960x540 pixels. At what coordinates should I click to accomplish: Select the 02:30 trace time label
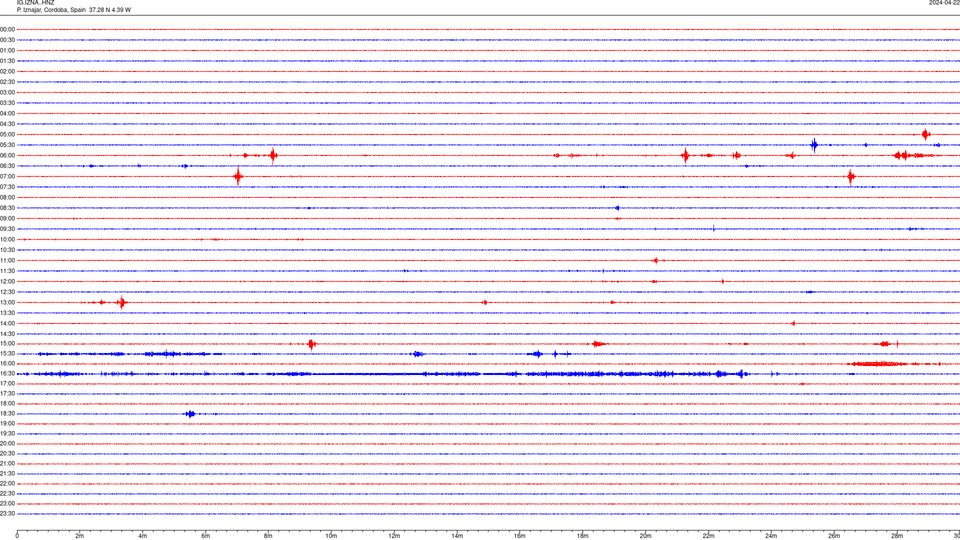point(7,81)
